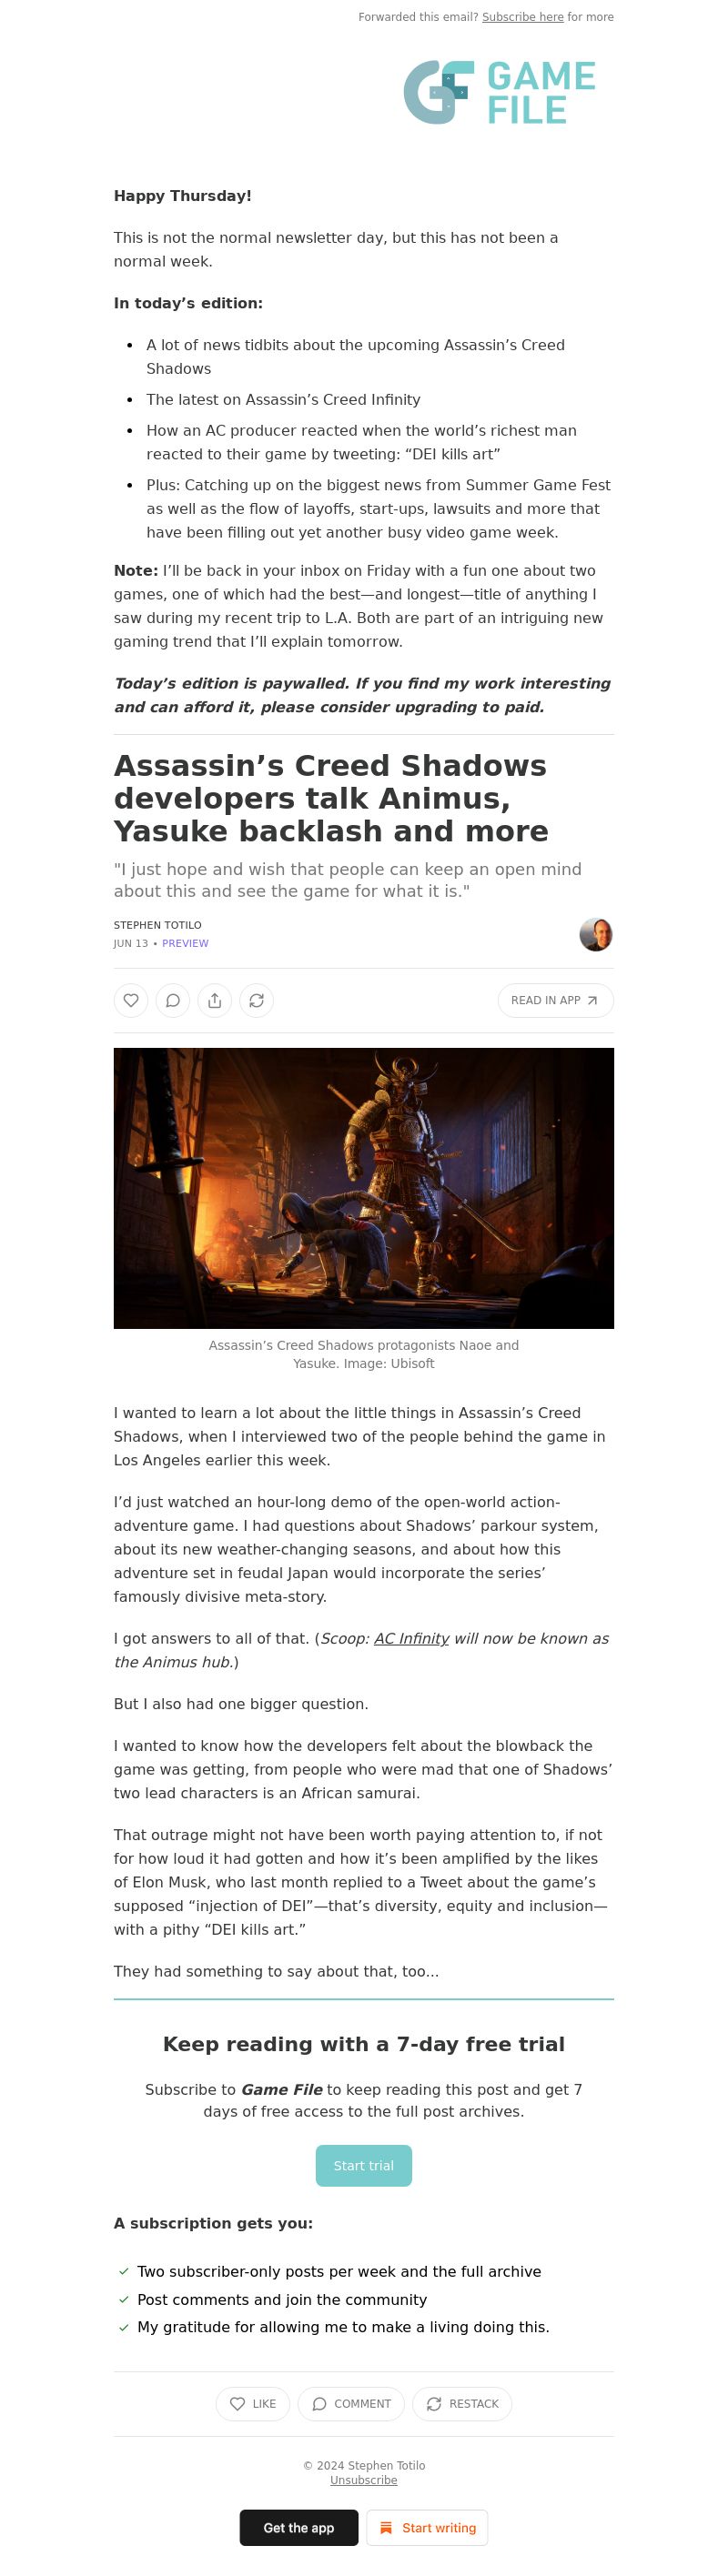Click the comment bubble icon under the byline
The width and height of the screenshot is (728, 2576).
173,1000
